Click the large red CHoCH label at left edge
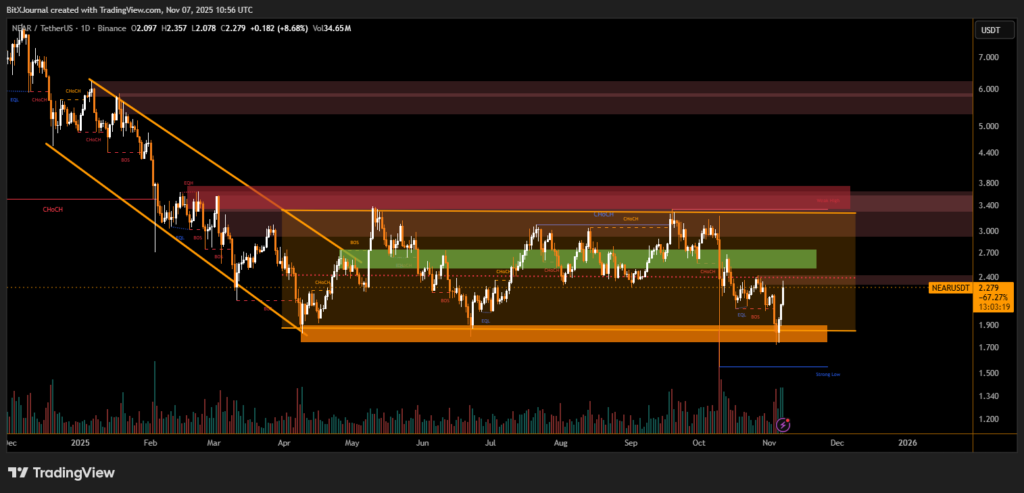The image size is (1024, 493). (x=54, y=210)
